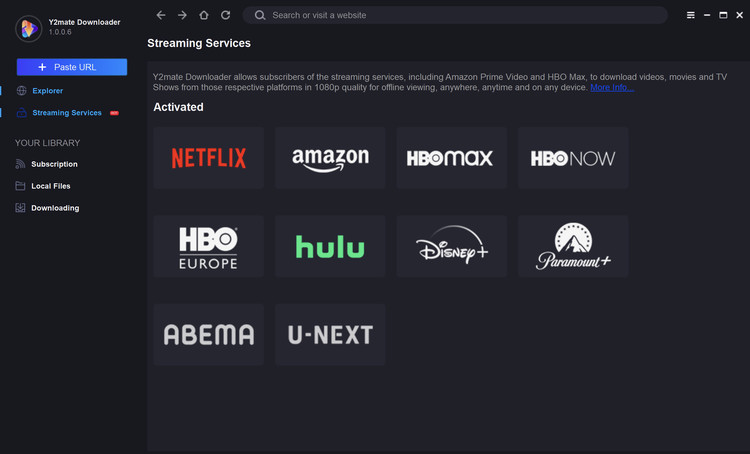This screenshot has width=750, height=454.
Task: Open Explorer in the sidebar
Action: coord(47,90)
